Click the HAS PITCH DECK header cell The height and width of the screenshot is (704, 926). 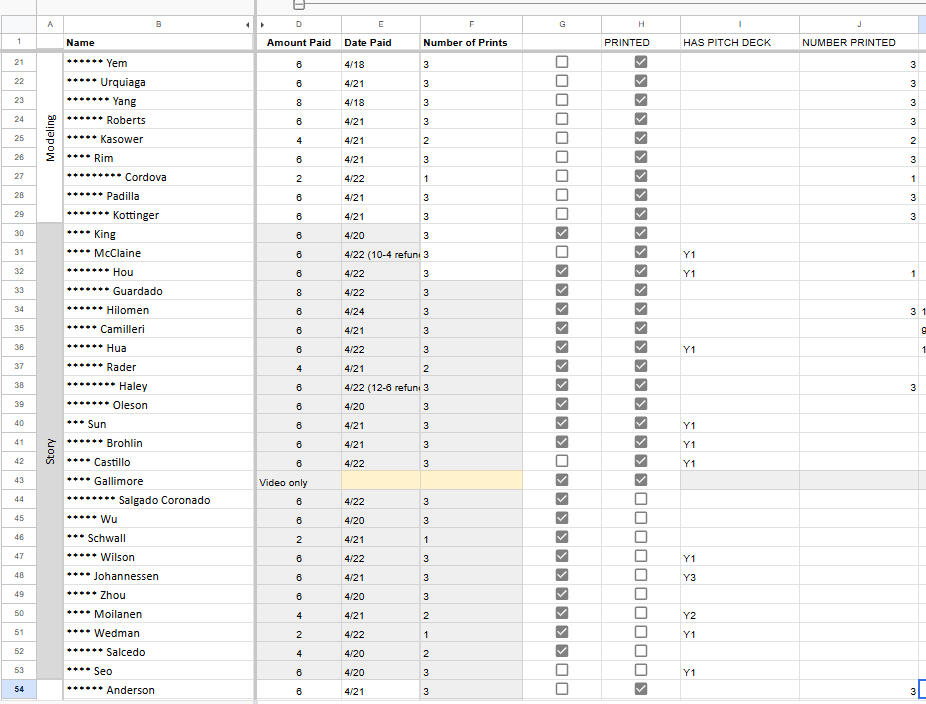[740, 43]
